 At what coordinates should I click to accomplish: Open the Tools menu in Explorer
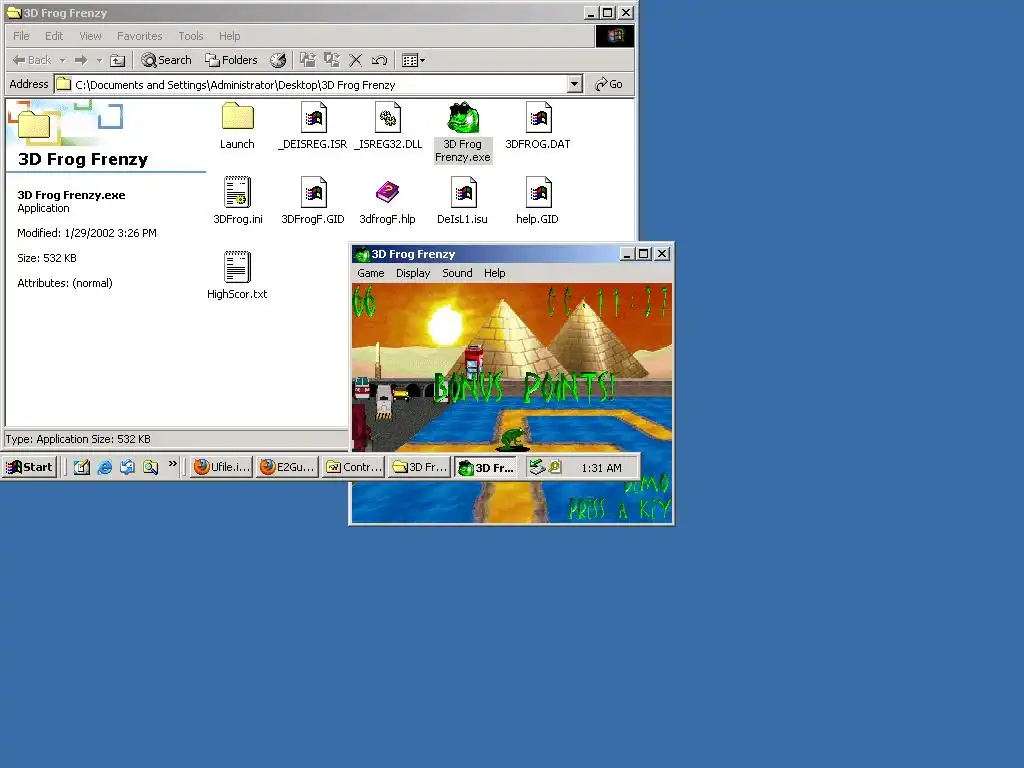[x=191, y=36]
